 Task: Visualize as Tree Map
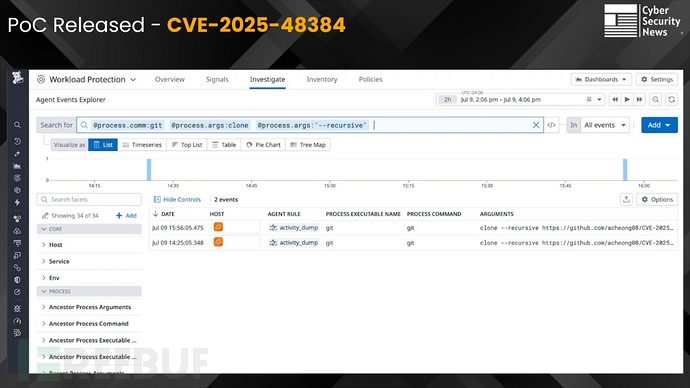(308, 145)
